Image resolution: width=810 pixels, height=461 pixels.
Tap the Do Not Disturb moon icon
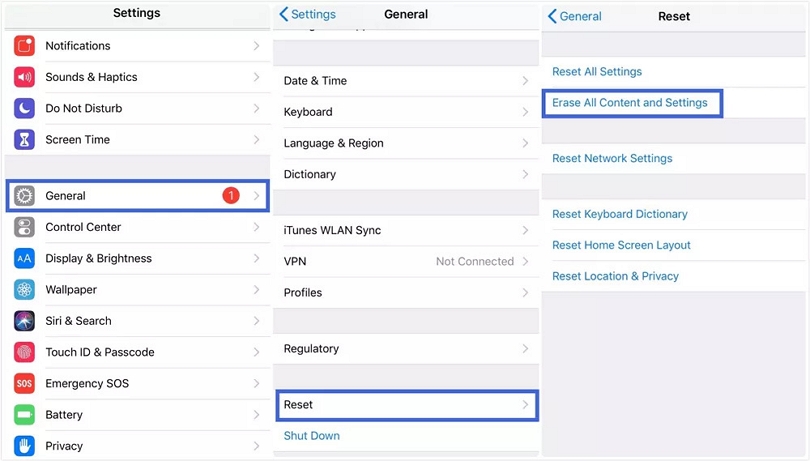pyautogui.click(x=24, y=109)
